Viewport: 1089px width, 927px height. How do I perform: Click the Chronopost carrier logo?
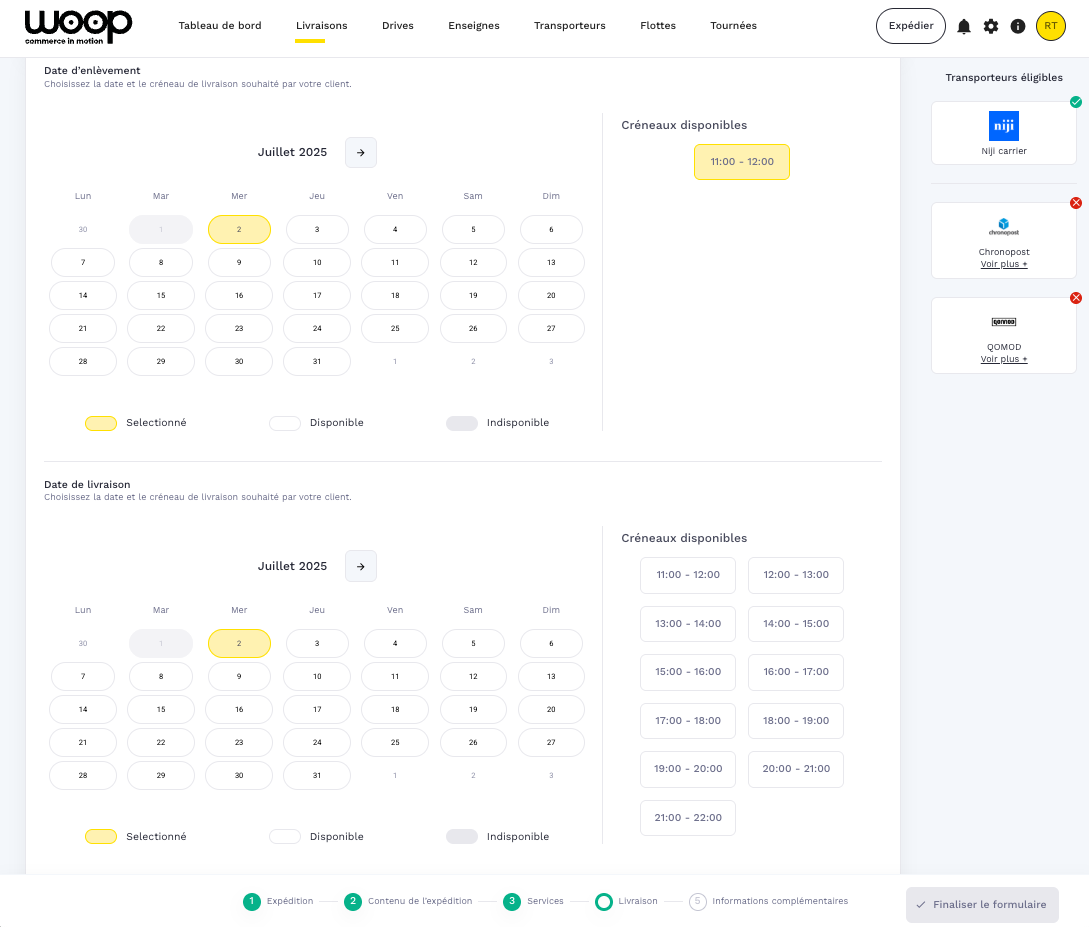(x=1003, y=226)
